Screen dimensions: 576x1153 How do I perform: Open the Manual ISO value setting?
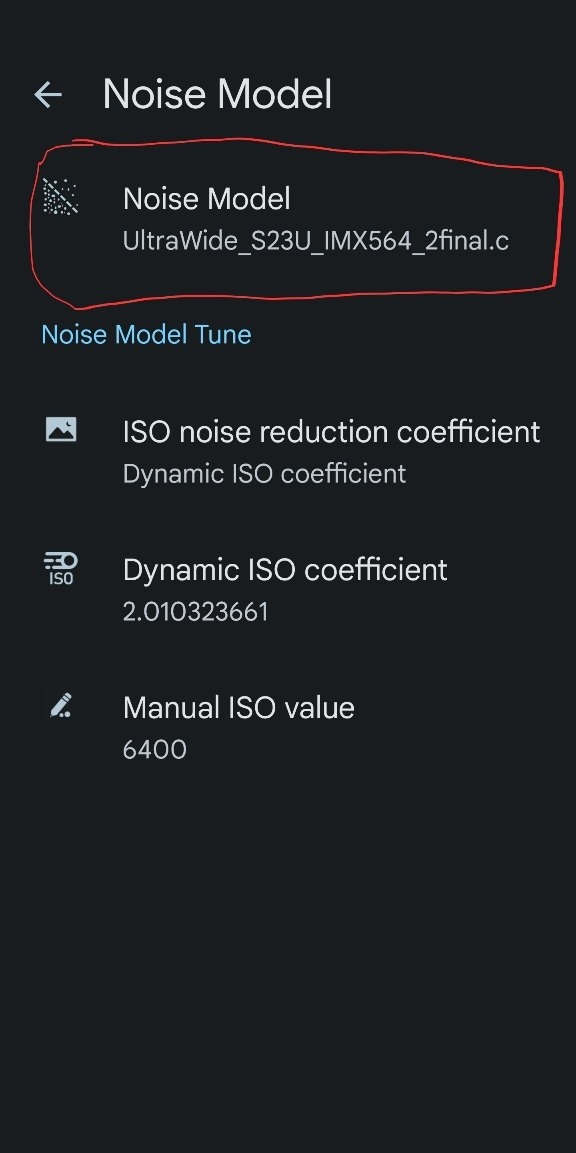pos(288,727)
